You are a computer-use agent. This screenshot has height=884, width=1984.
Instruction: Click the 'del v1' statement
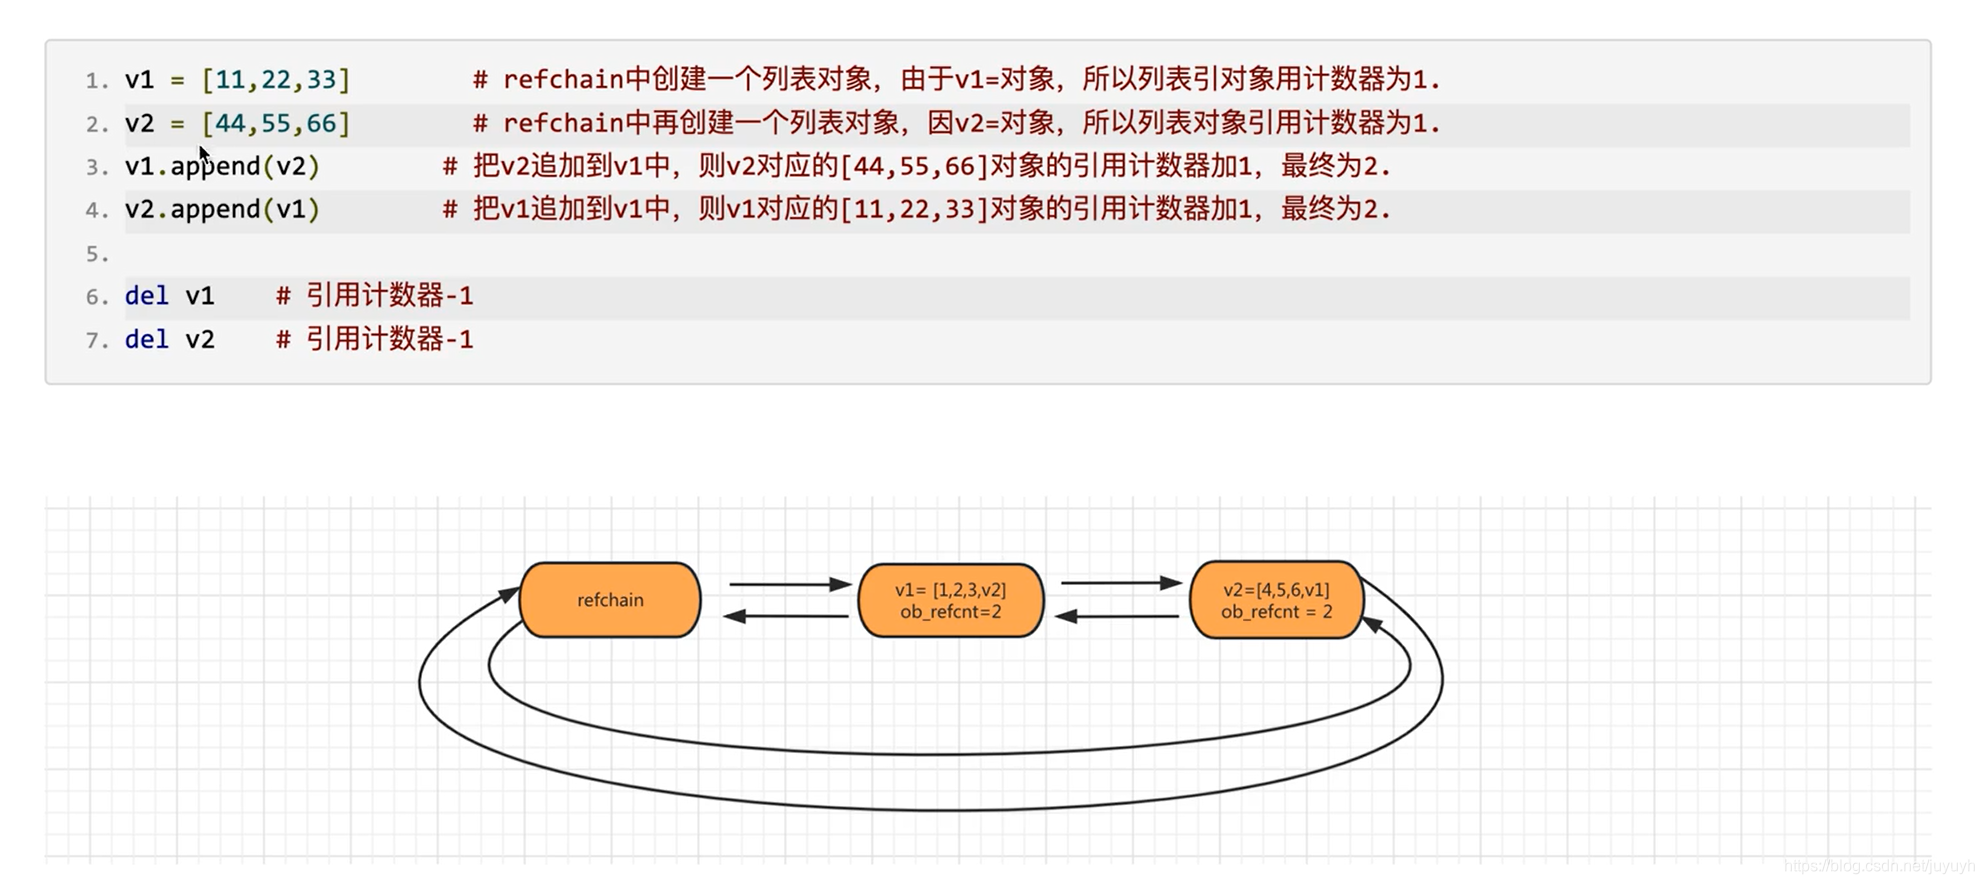170,296
